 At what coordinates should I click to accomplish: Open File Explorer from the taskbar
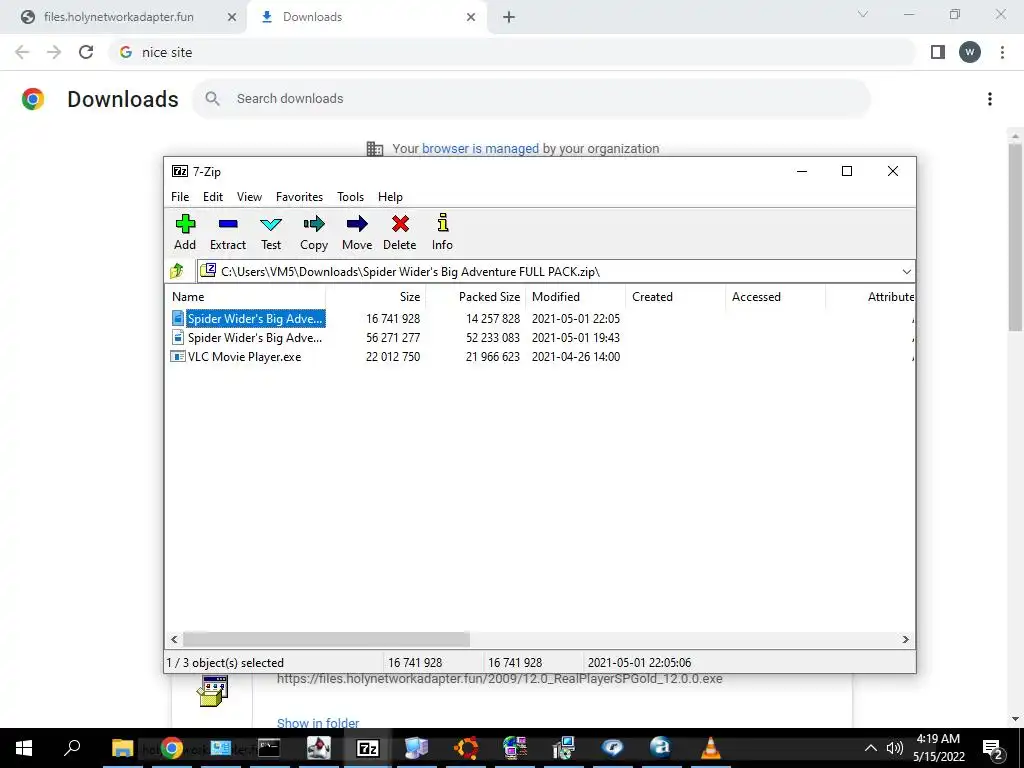coord(122,748)
